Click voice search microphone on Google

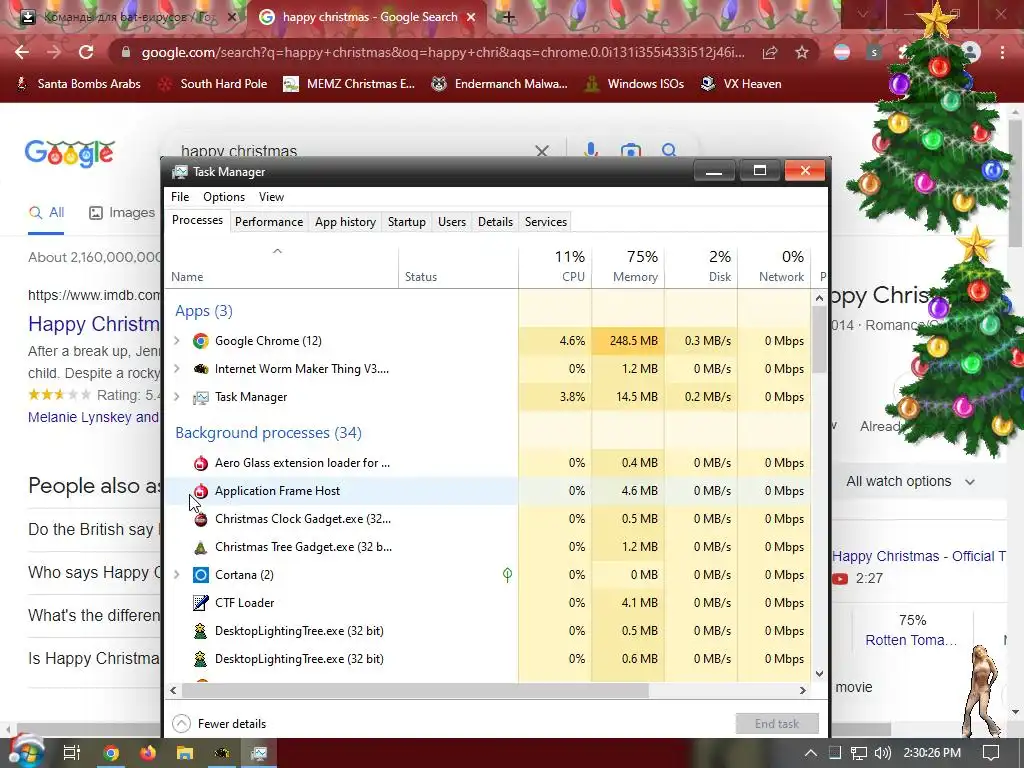591,150
